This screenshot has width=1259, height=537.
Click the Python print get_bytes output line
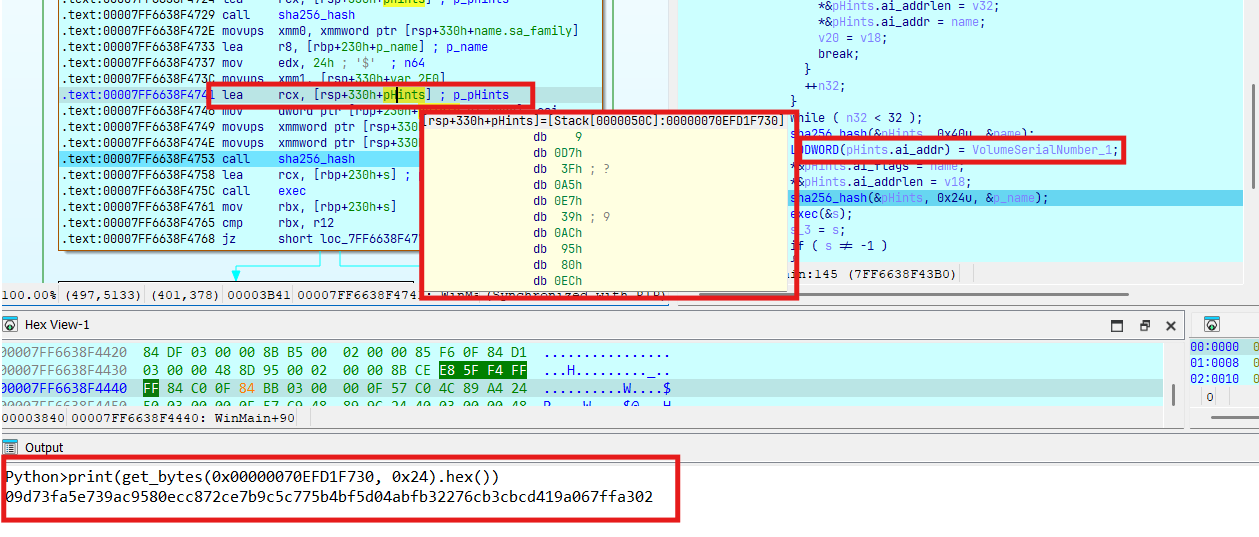click(x=251, y=477)
